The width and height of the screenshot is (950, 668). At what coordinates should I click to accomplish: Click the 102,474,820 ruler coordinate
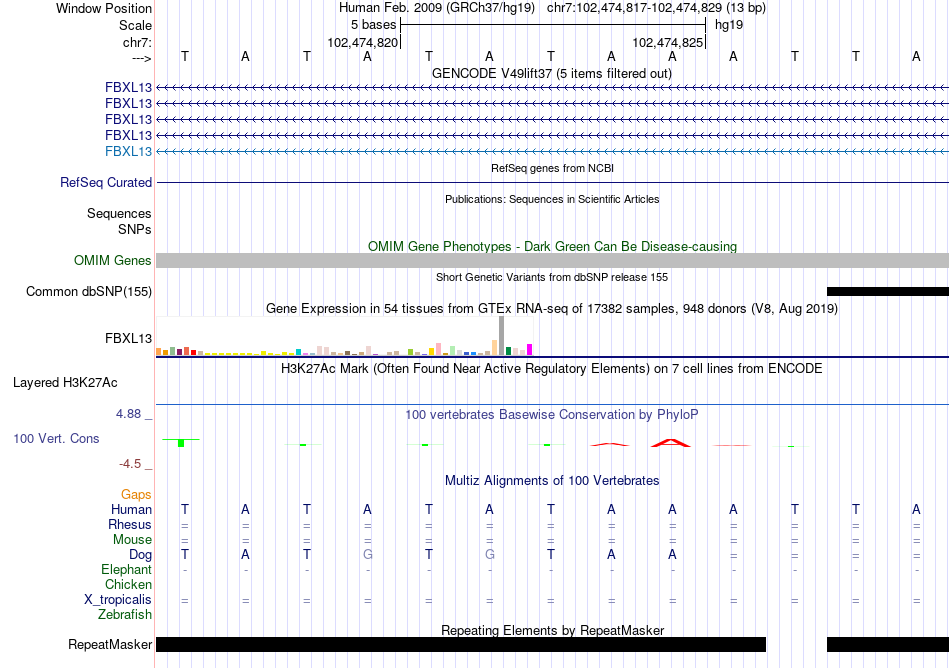(x=362, y=42)
